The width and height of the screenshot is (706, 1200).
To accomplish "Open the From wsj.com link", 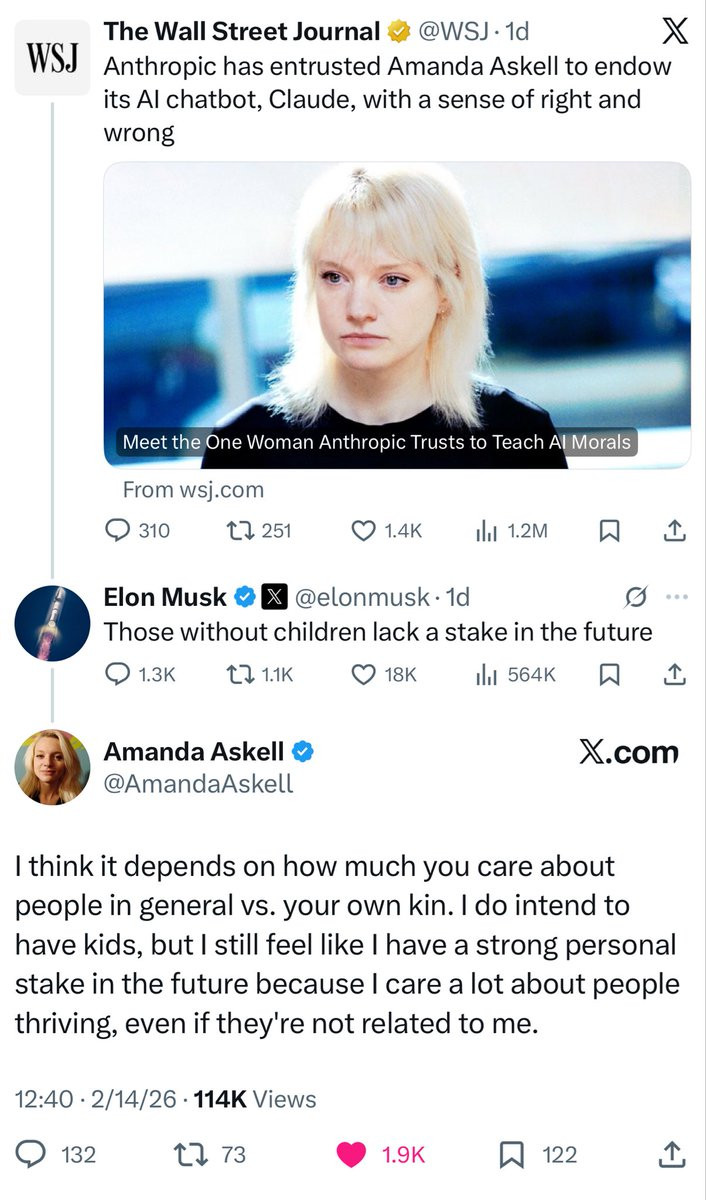I will point(193,489).
